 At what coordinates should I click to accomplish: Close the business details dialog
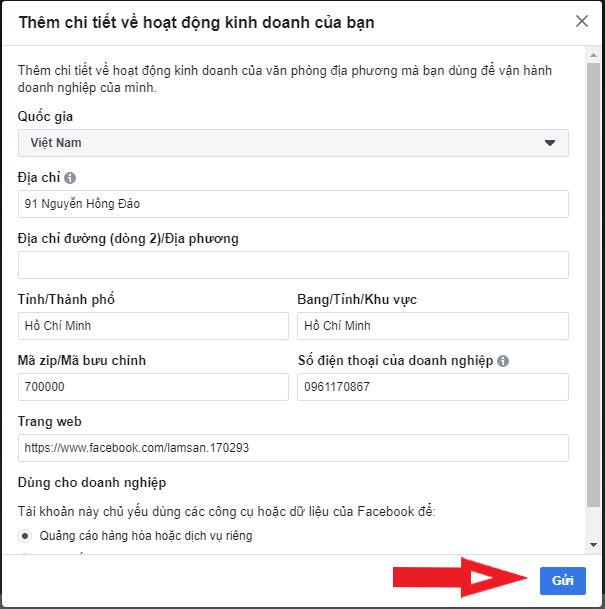click(x=582, y=21)
